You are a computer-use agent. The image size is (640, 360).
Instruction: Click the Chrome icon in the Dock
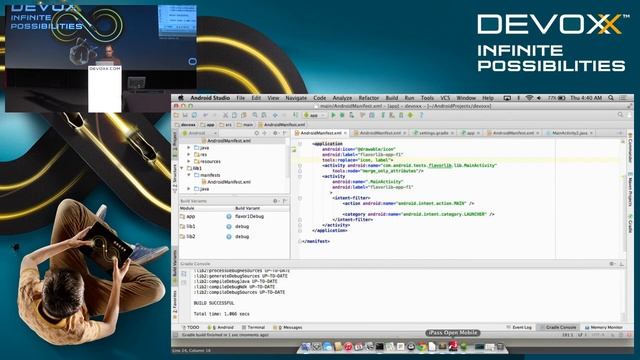[x=422, y=347]
